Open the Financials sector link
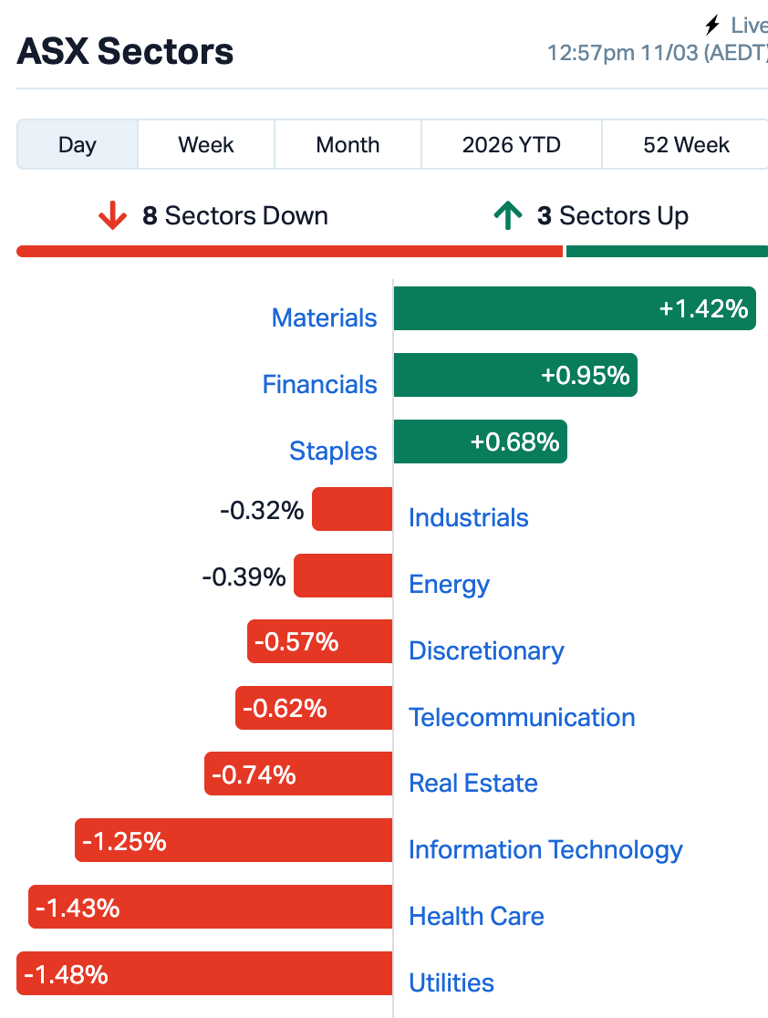The image size is (768, 1018). (319, 384)
